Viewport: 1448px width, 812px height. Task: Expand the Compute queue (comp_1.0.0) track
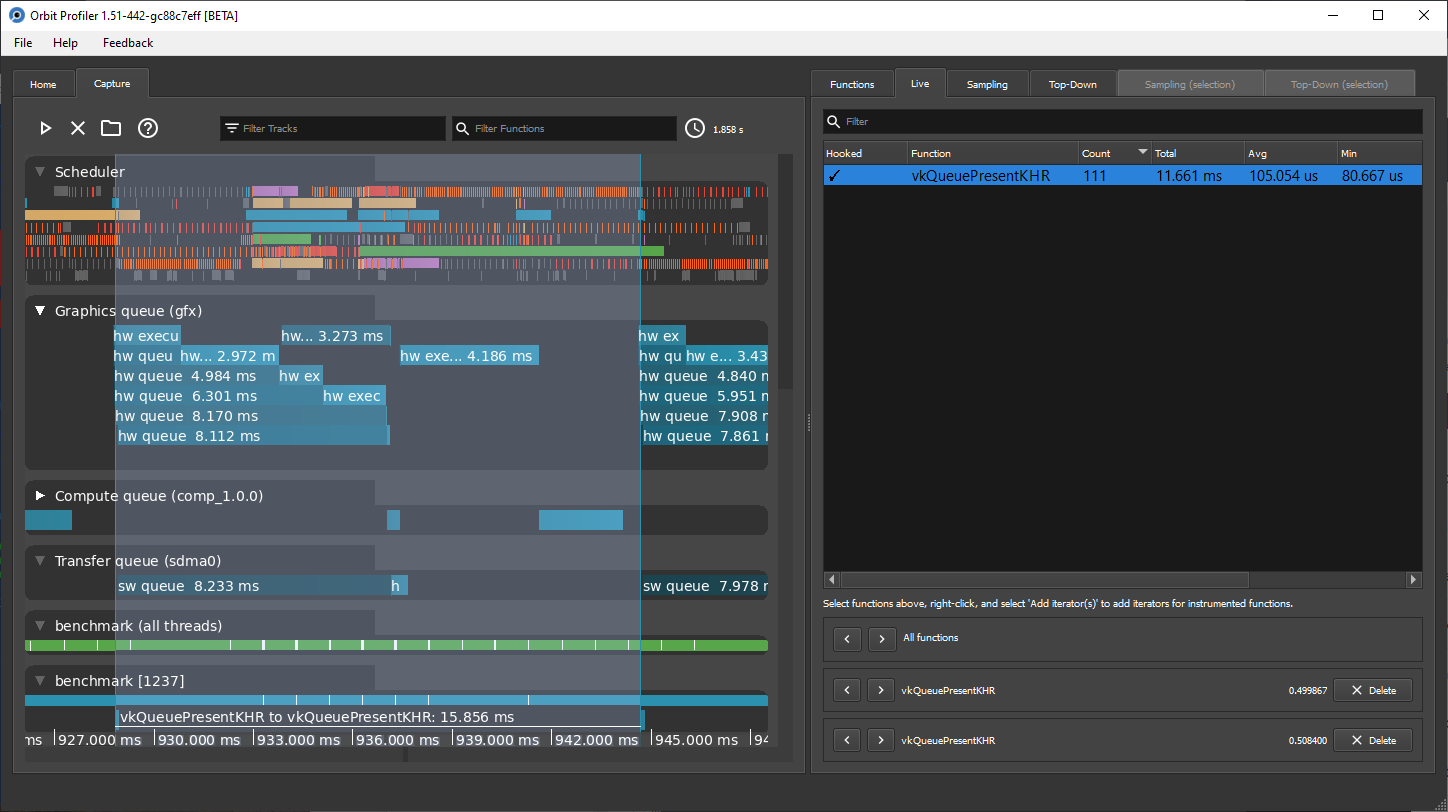pyautogui.click(x=40, y=496)
